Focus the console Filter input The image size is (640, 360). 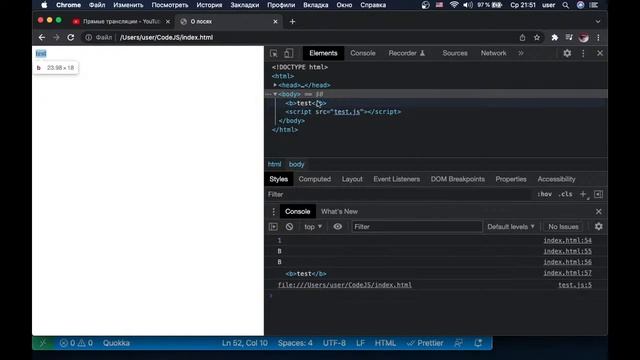(417, 227)
